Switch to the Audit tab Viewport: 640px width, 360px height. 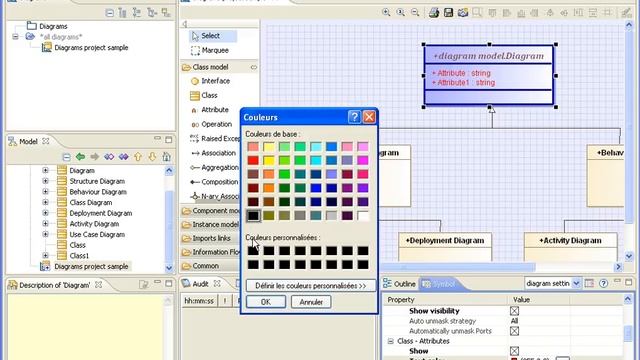coord(201,284)
